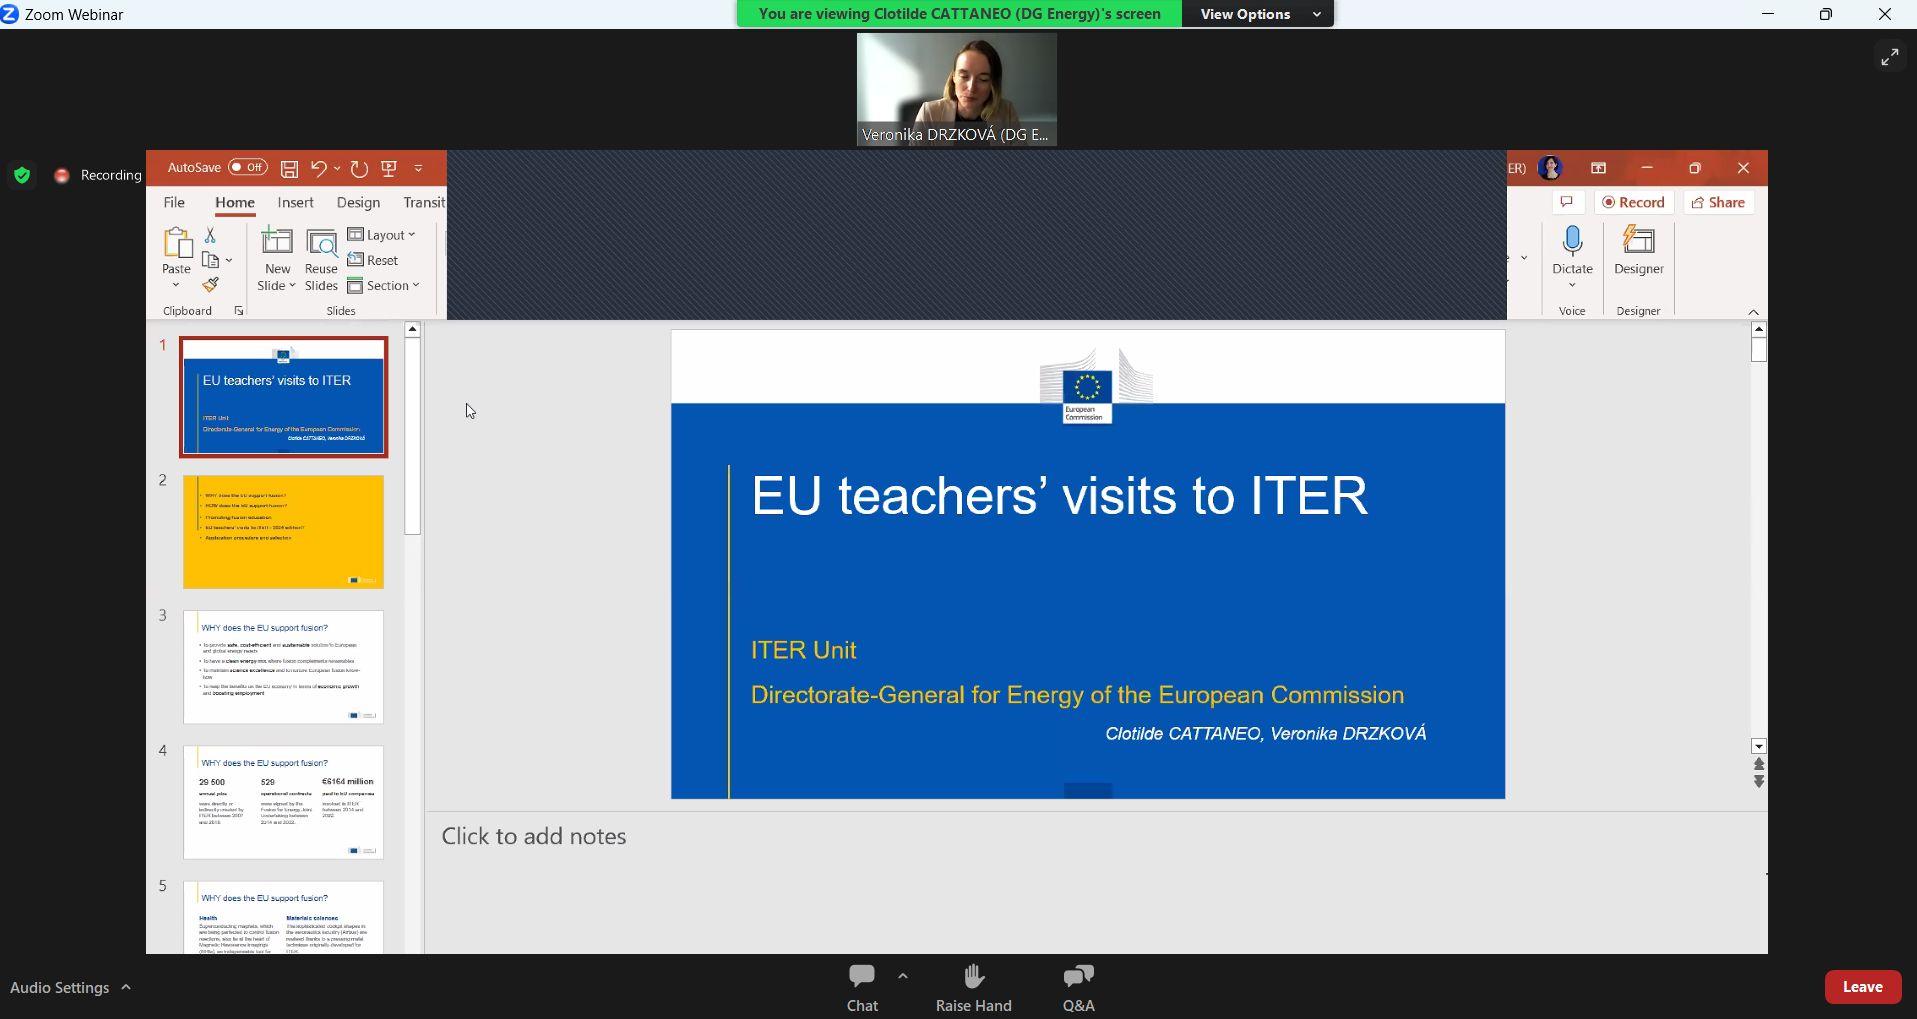Screen dimensions: 1917x1019
Task: Select the yellow slide 2 thumbnail
Action: pyautogui.click(x=283, y=532)
